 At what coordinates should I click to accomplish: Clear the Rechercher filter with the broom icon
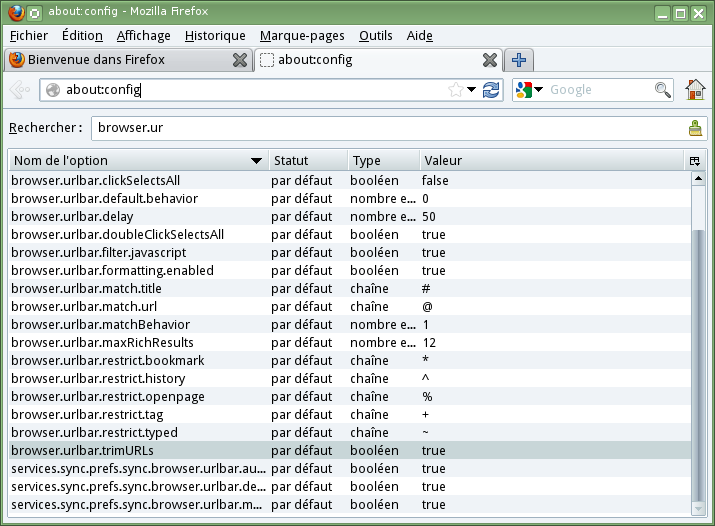click(695, 128)
